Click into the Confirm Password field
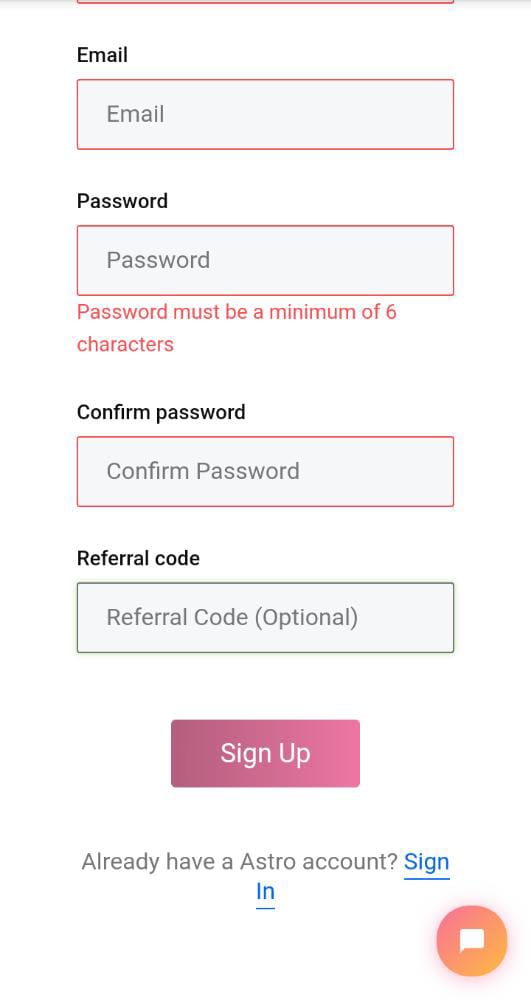The height and width of the screenshot is (1000, 531). point(265,471)
